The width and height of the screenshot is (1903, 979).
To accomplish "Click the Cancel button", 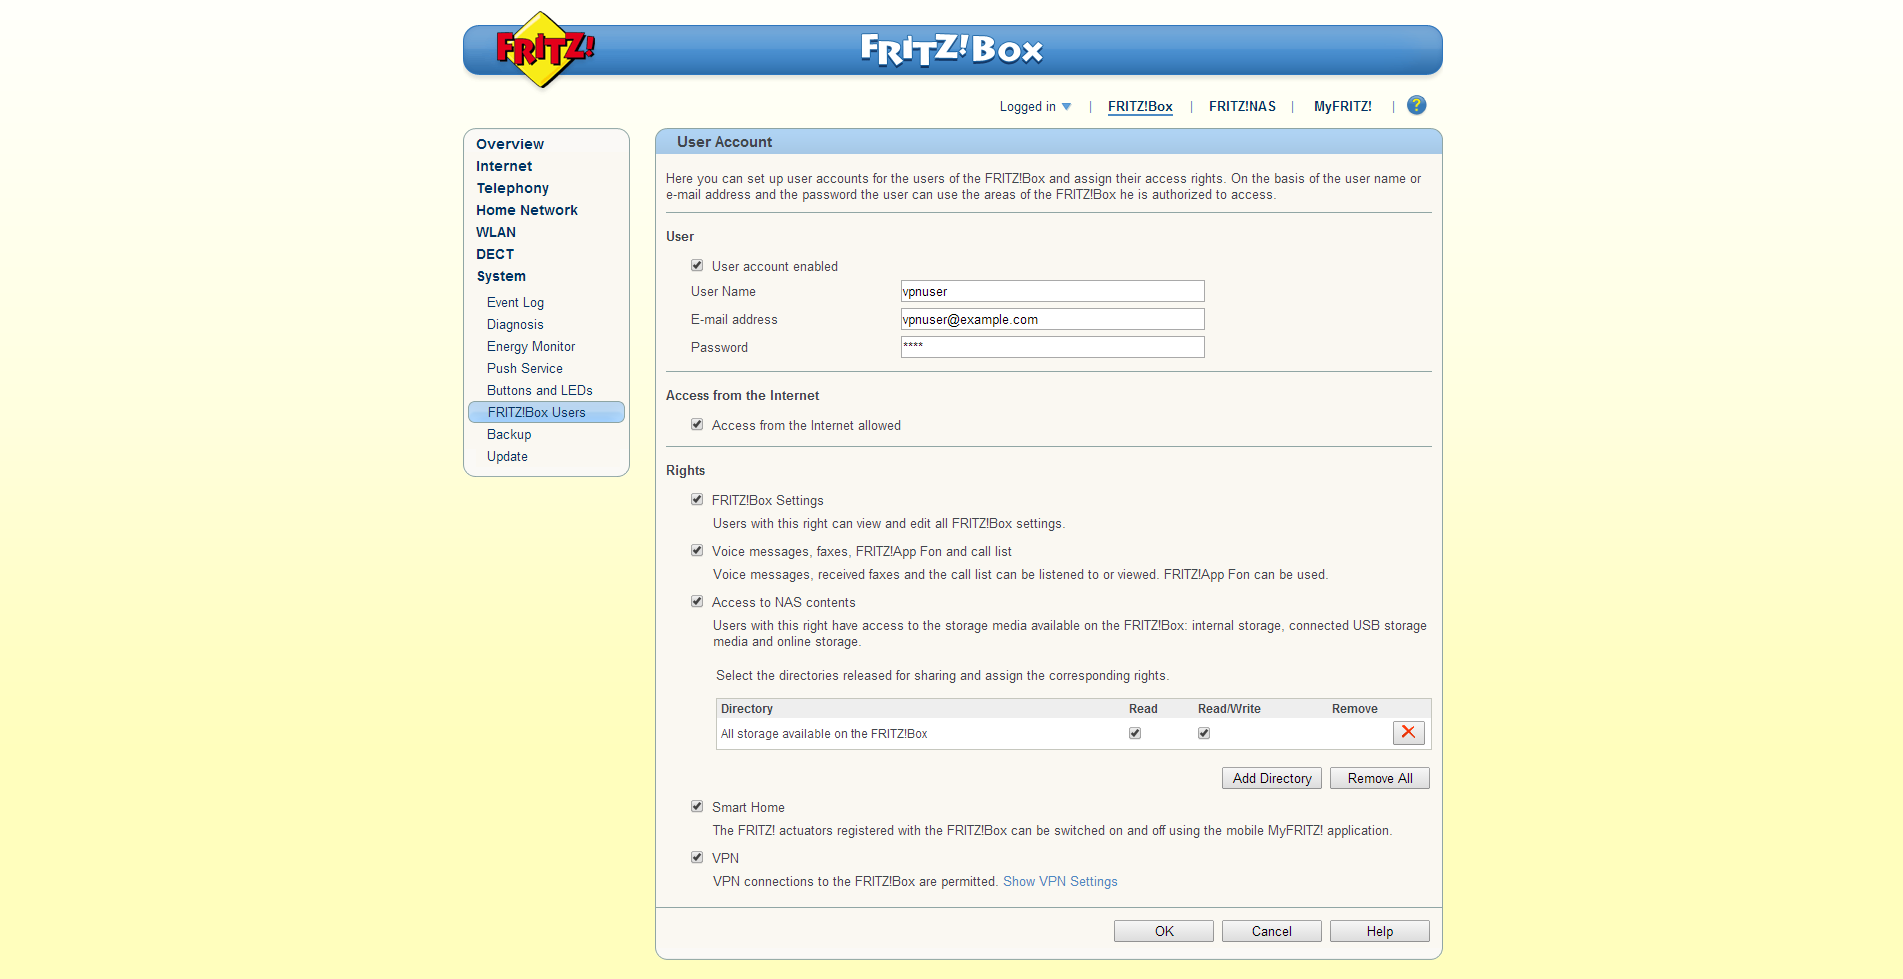I will (1272, 931).
